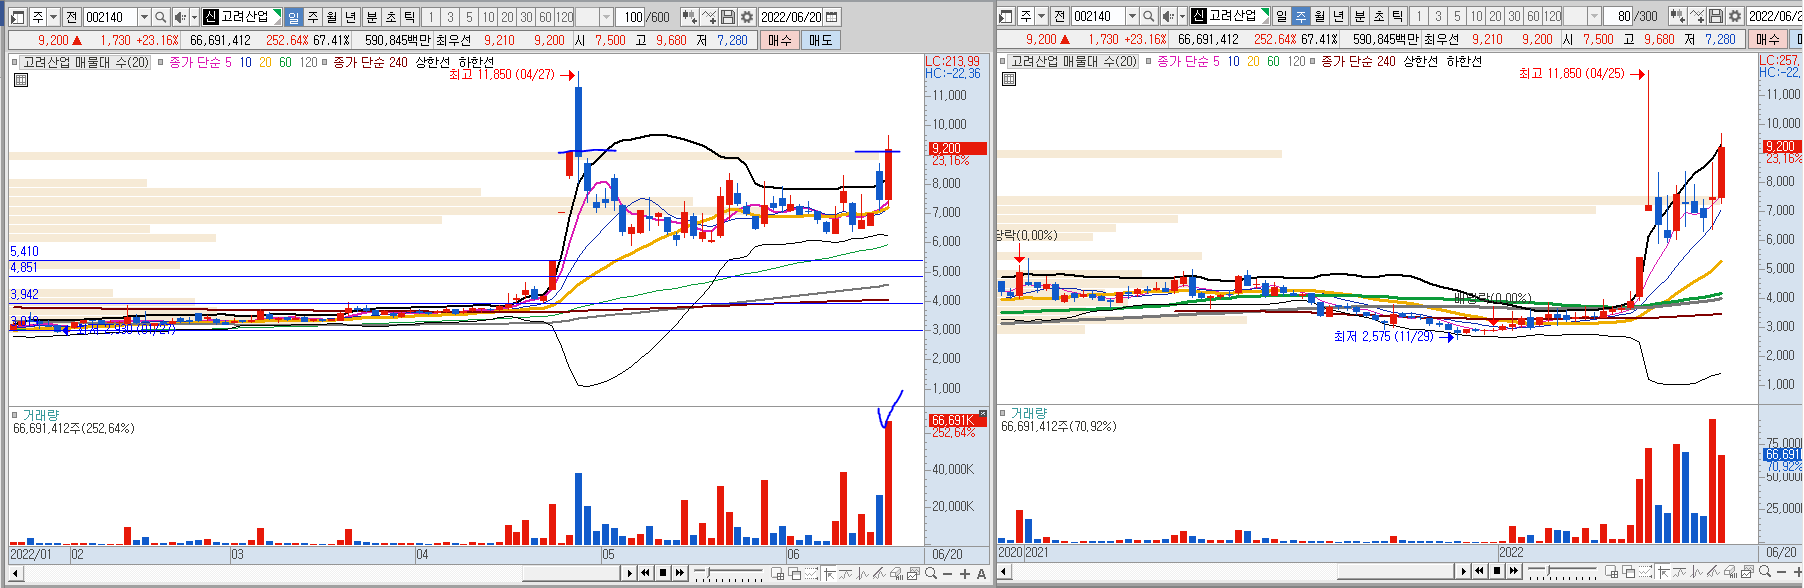This screenshot has height=588, width=1804.
Task: Select yearly 년 period in left chart
Action: point(351,17)
